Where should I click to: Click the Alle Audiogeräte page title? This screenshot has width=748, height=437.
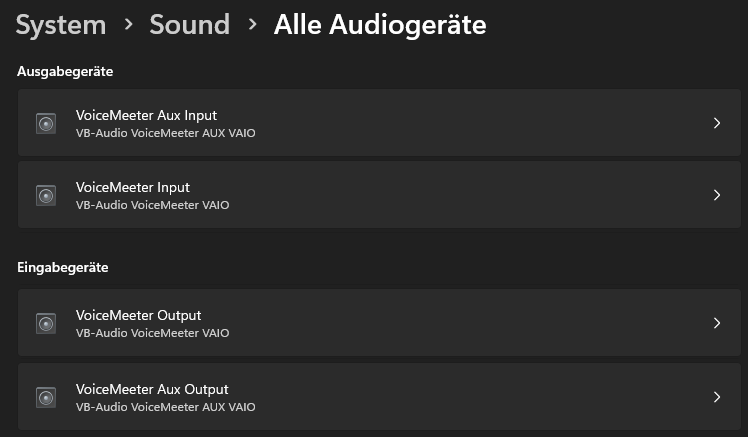tap(380, 25)
